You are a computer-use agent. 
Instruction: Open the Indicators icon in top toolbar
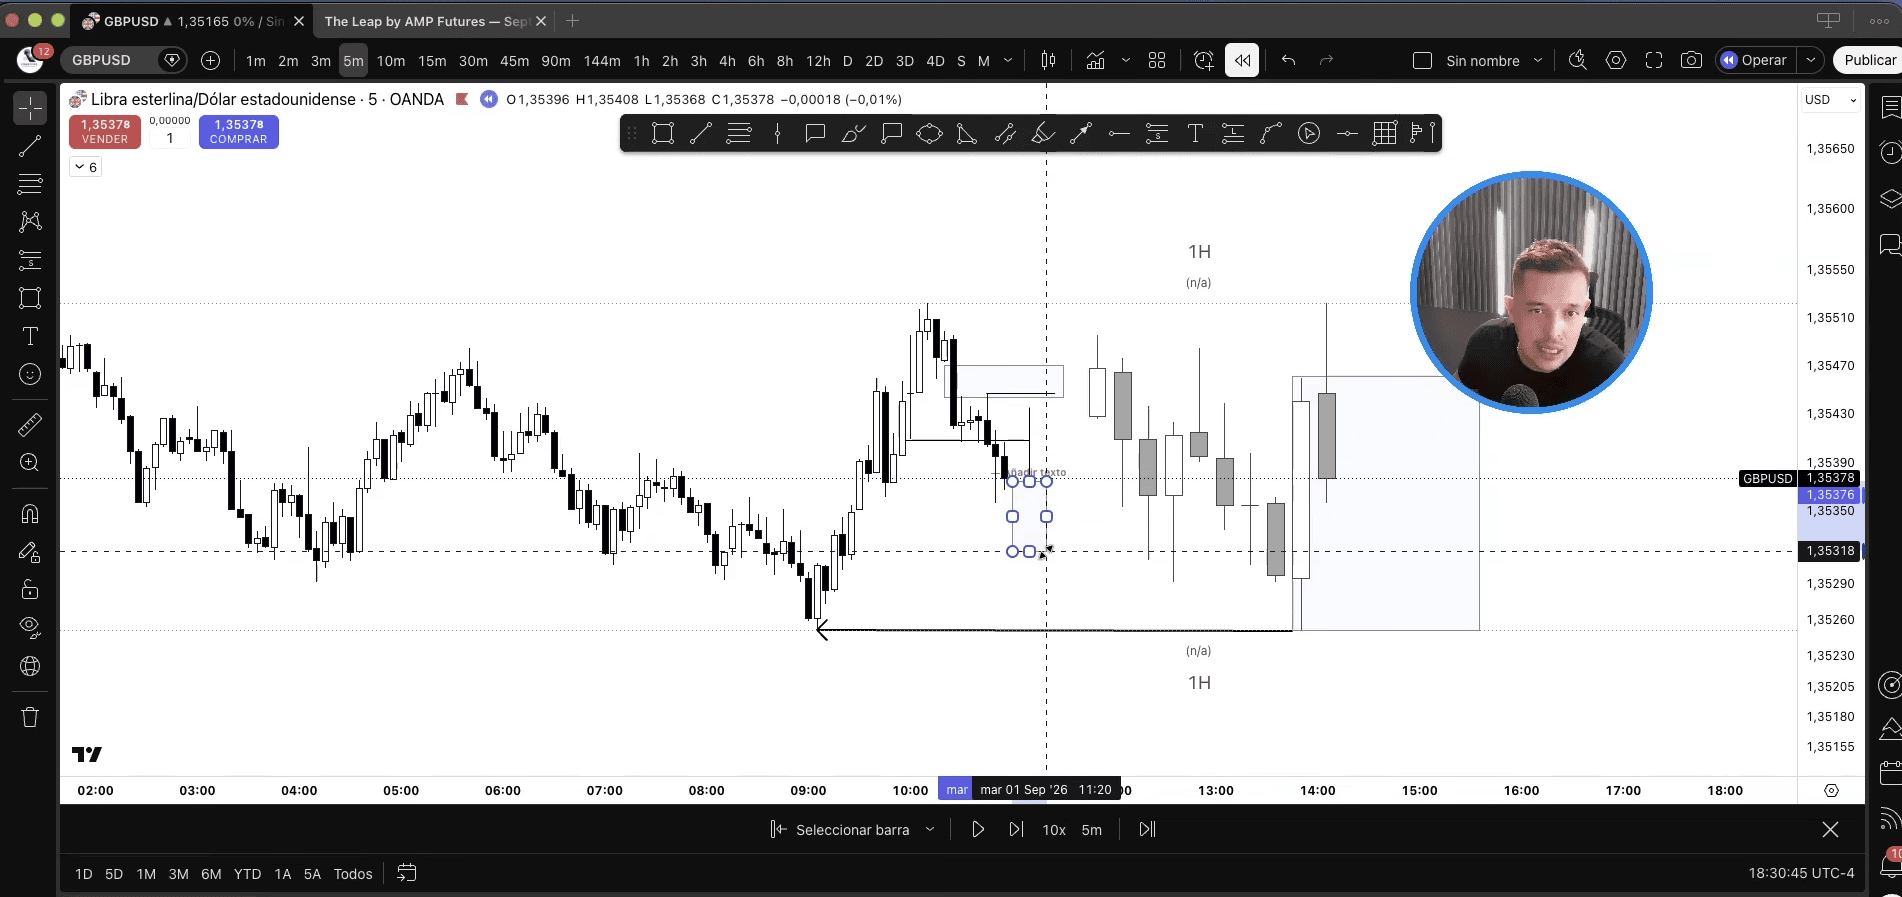coord(1095,60)
